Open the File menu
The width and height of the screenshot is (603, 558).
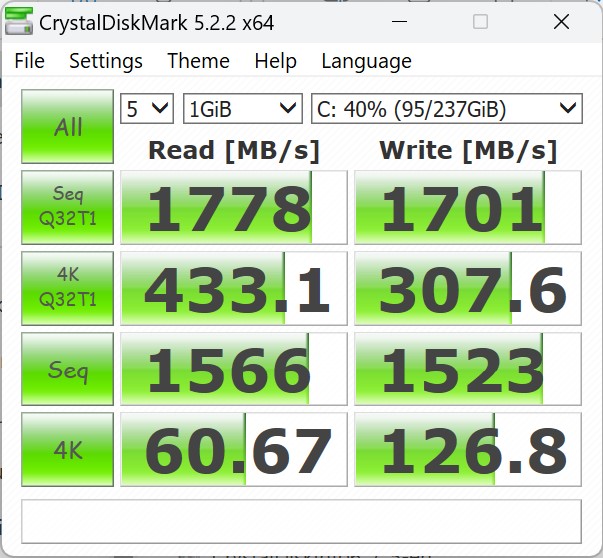tap(29, 61)
